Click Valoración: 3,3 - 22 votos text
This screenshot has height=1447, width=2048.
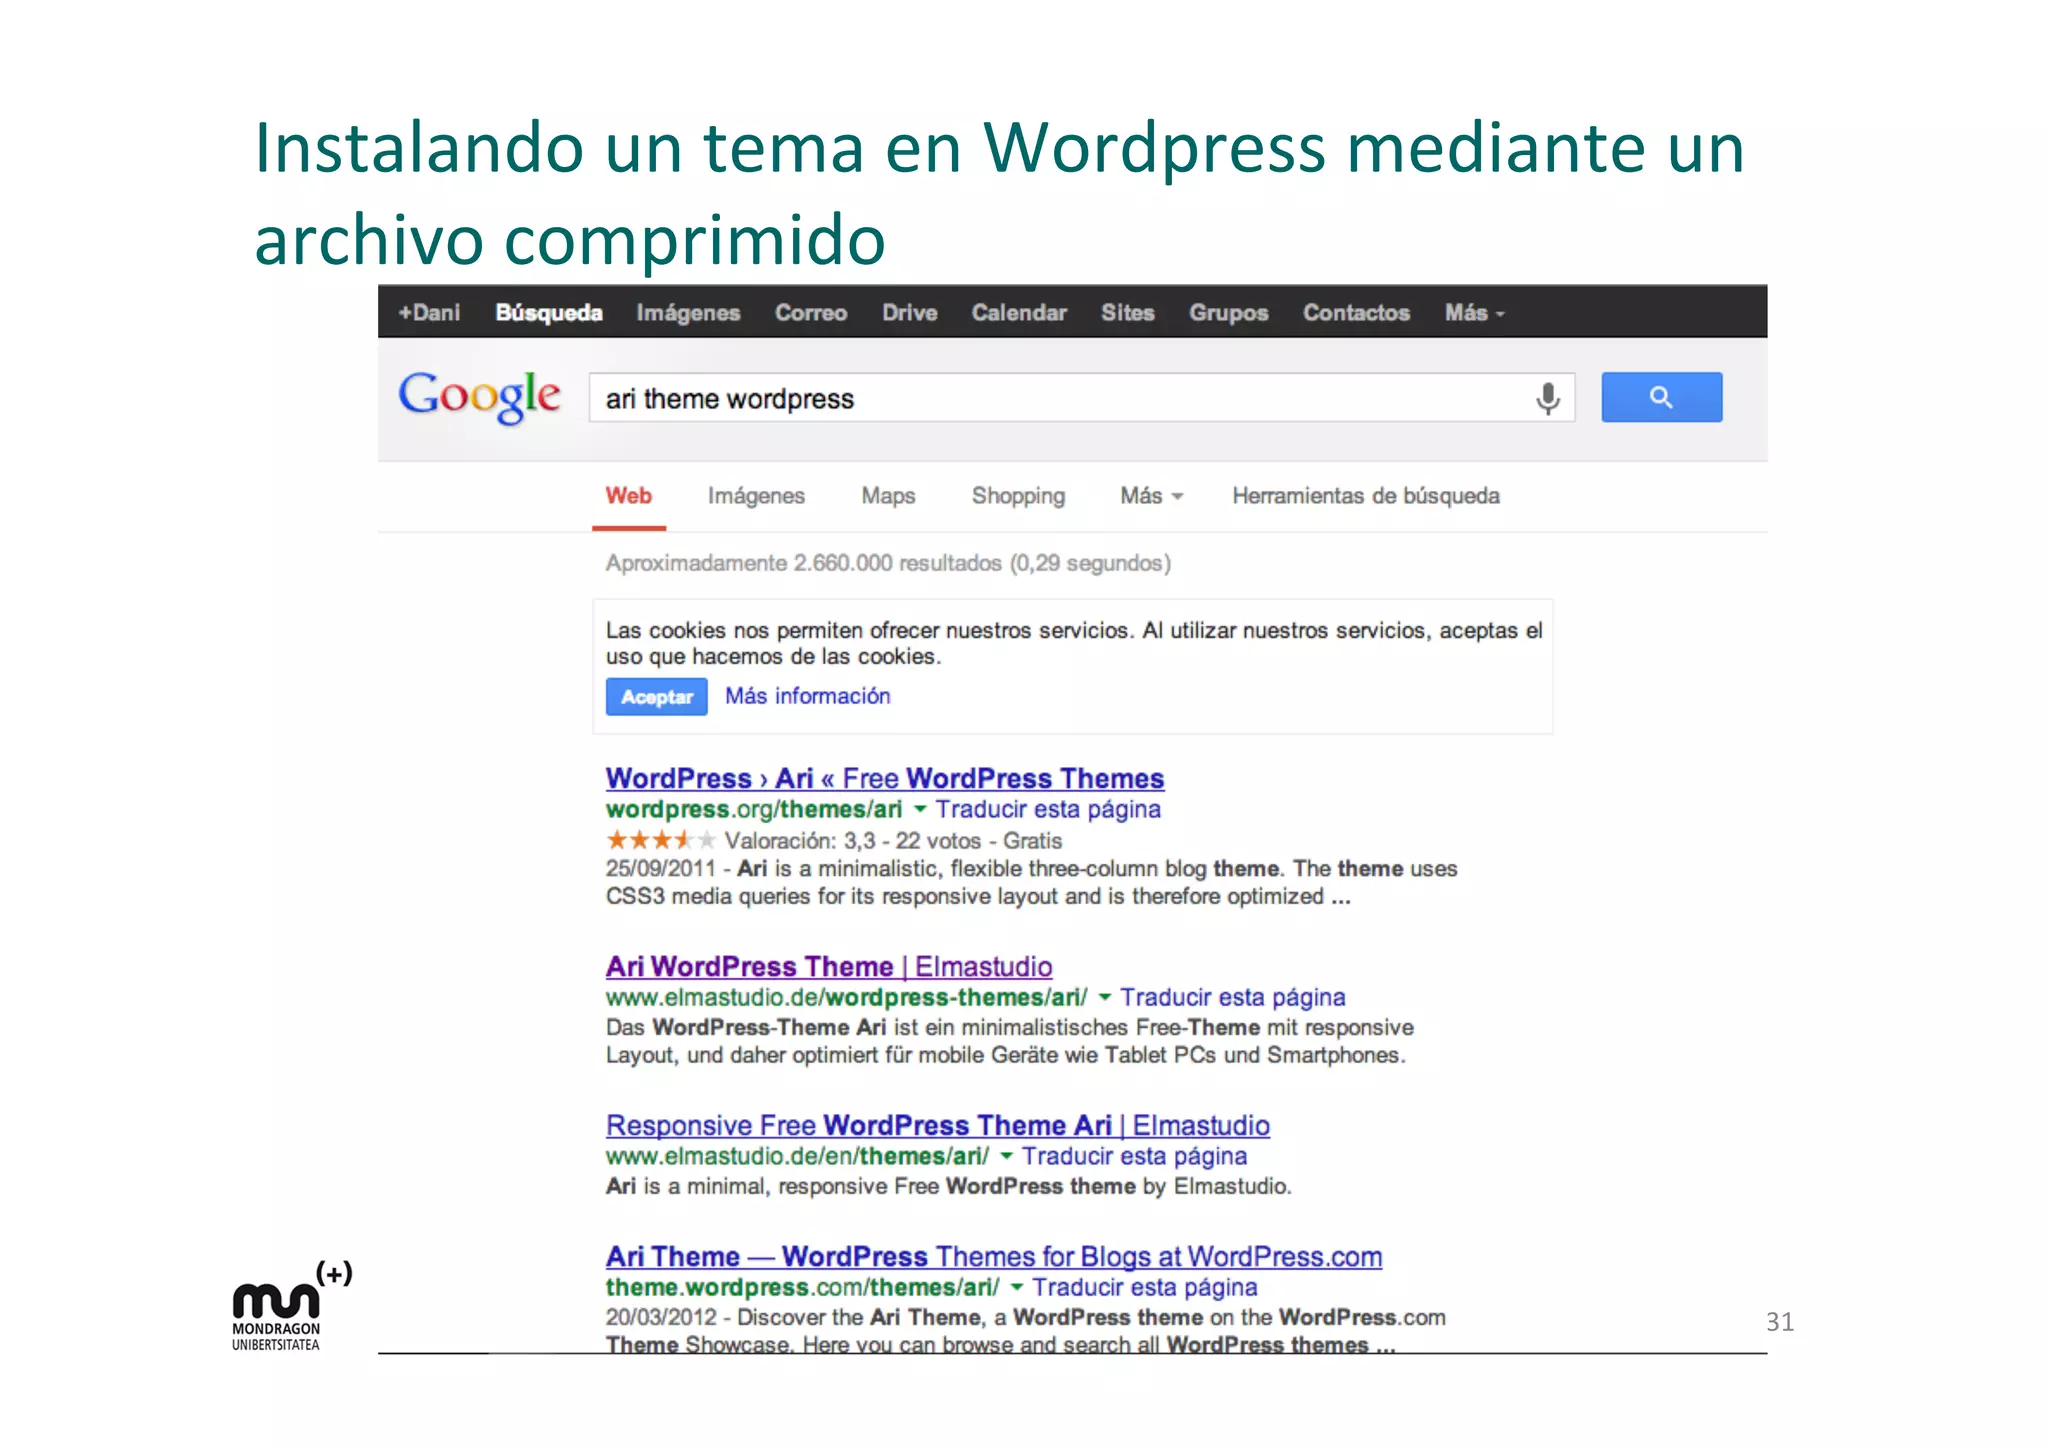tap(853, 841)
